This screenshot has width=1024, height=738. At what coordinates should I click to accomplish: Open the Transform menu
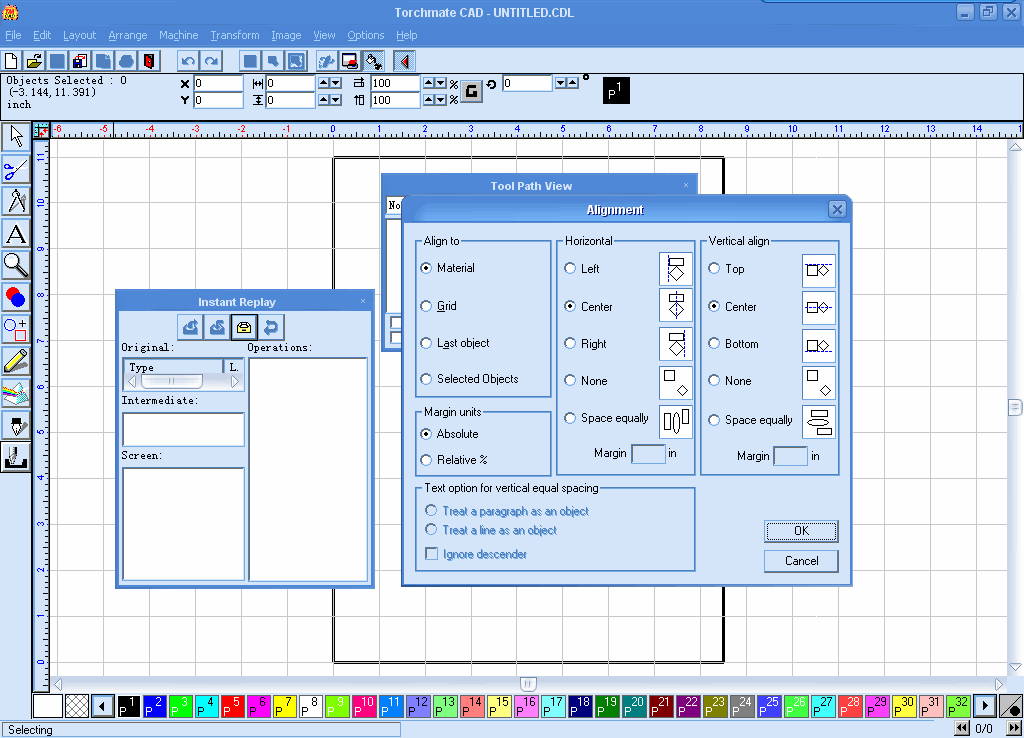tap(234, 35)
